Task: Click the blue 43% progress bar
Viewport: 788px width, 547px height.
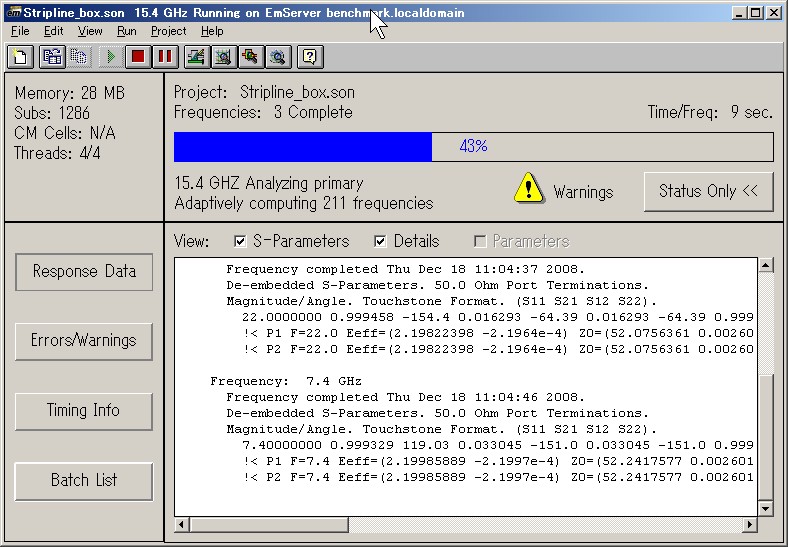Action: click(x=473, y=147)
